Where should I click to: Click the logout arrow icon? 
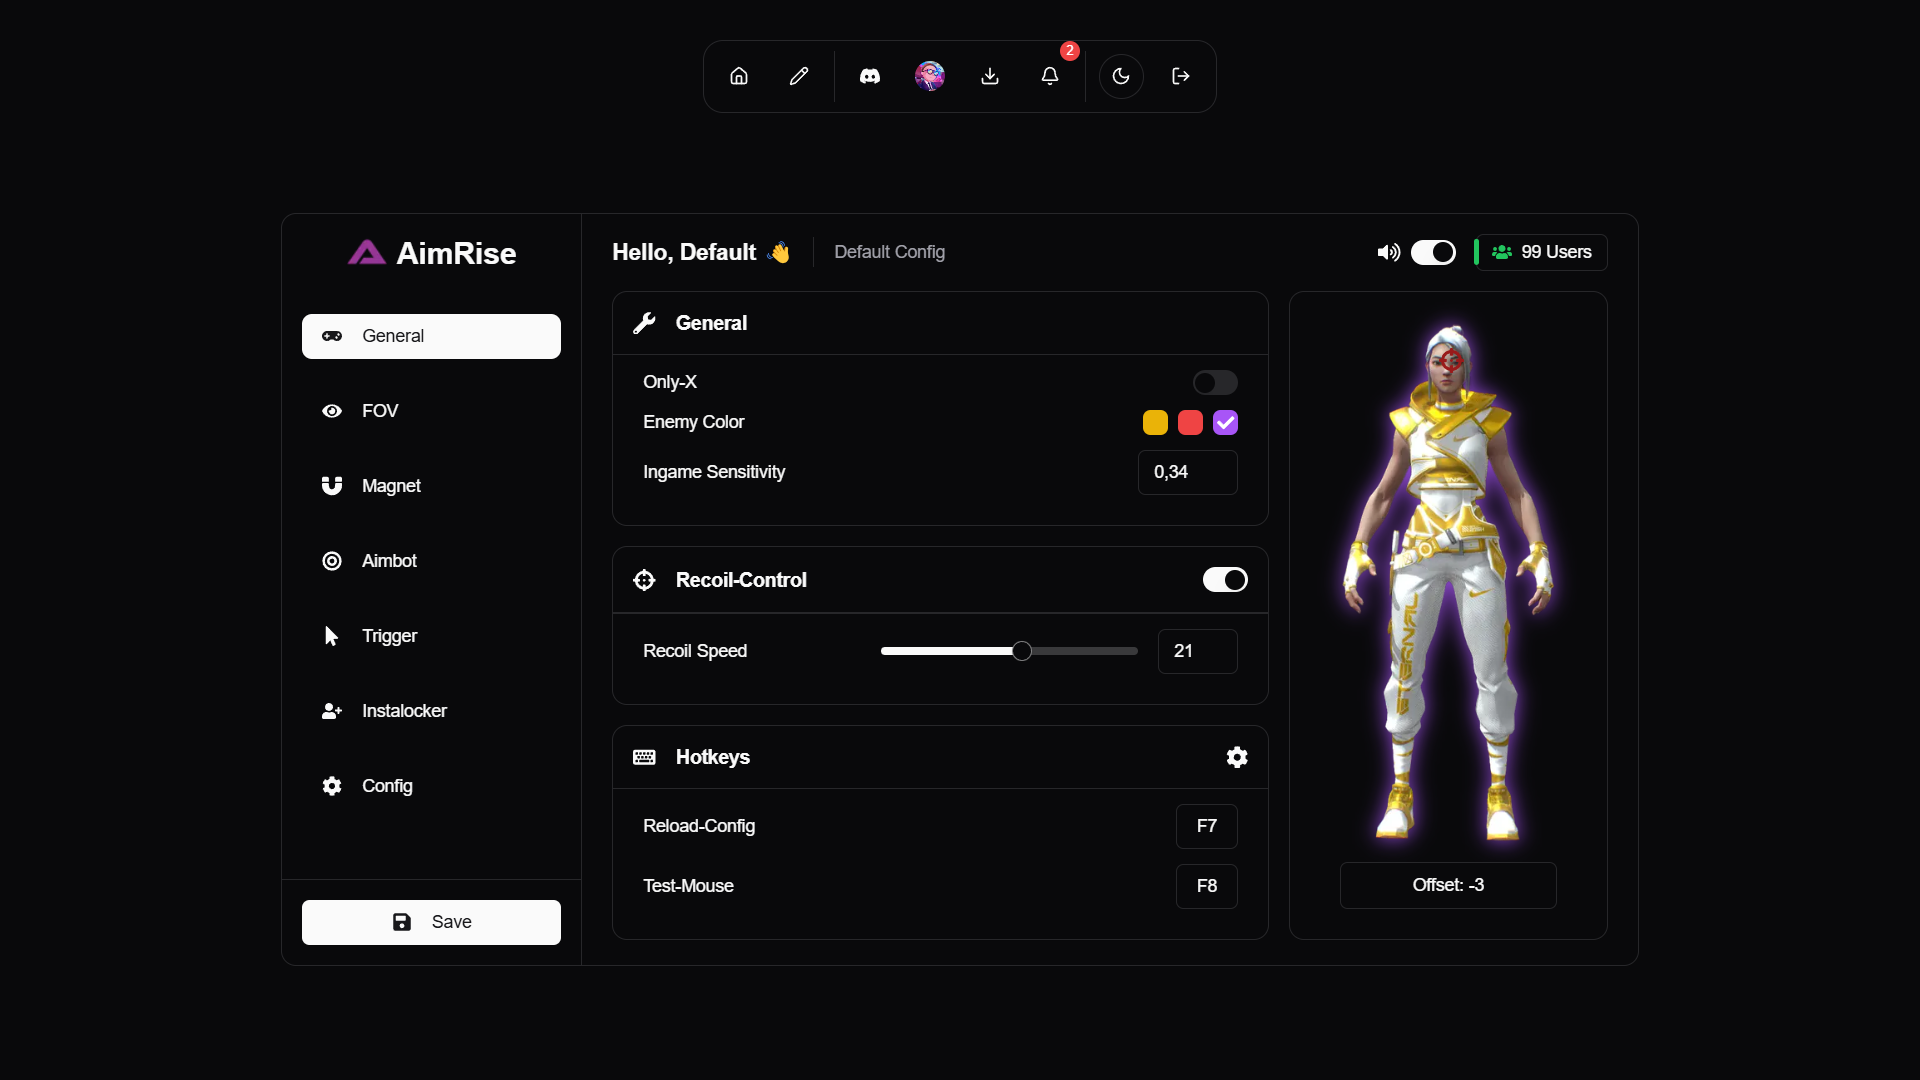[x=1181, y=76]
